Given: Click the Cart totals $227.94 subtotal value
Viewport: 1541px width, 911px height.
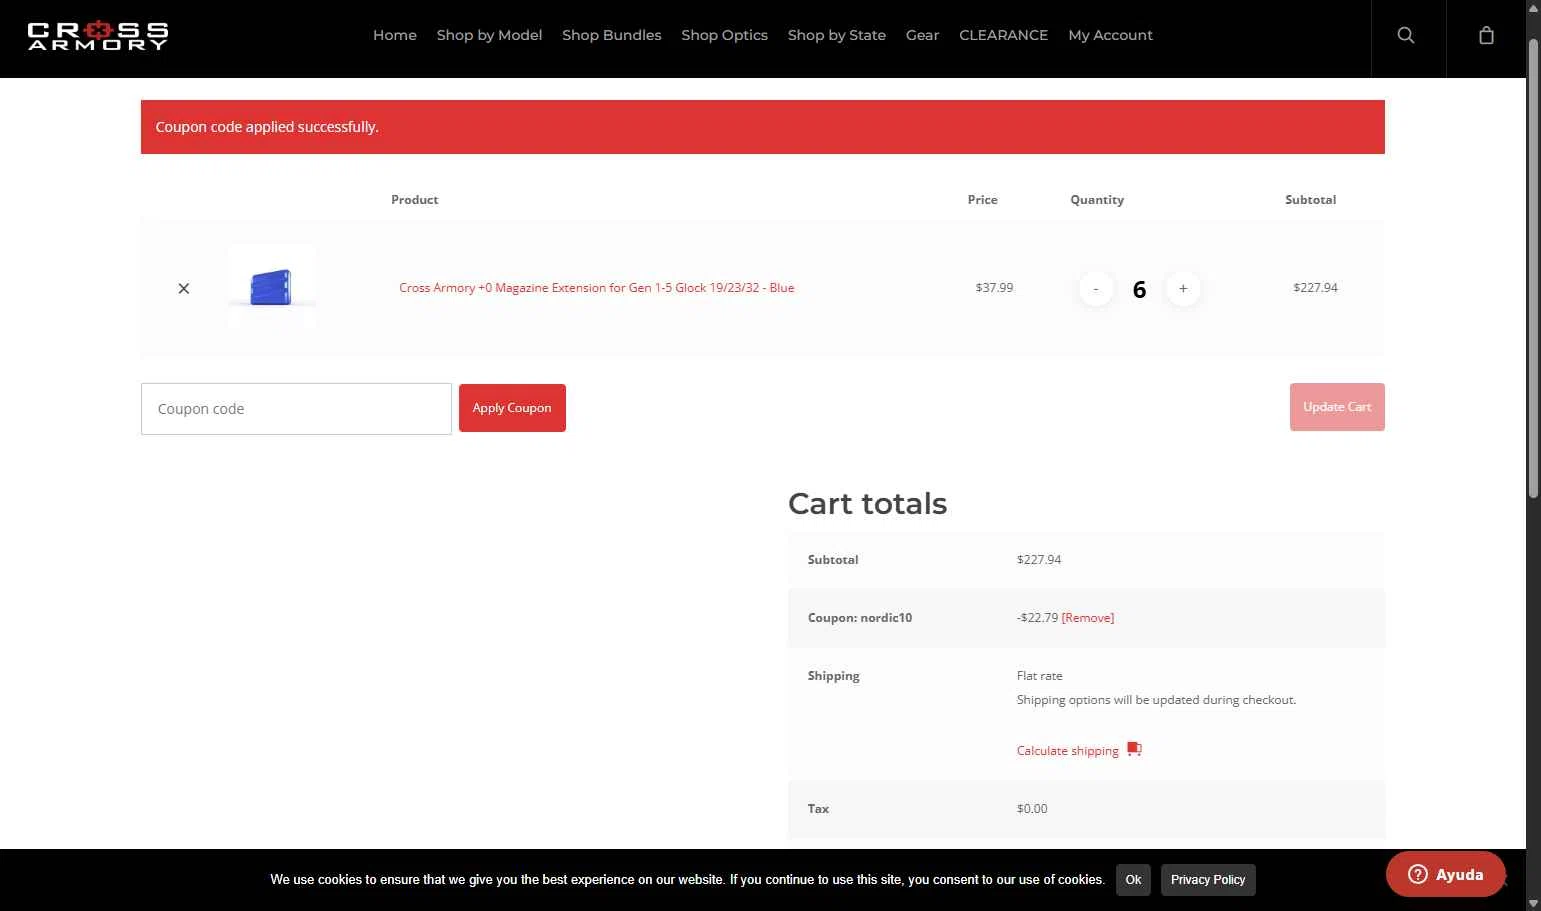Looking at the screenshot, I should [1039, 560].
